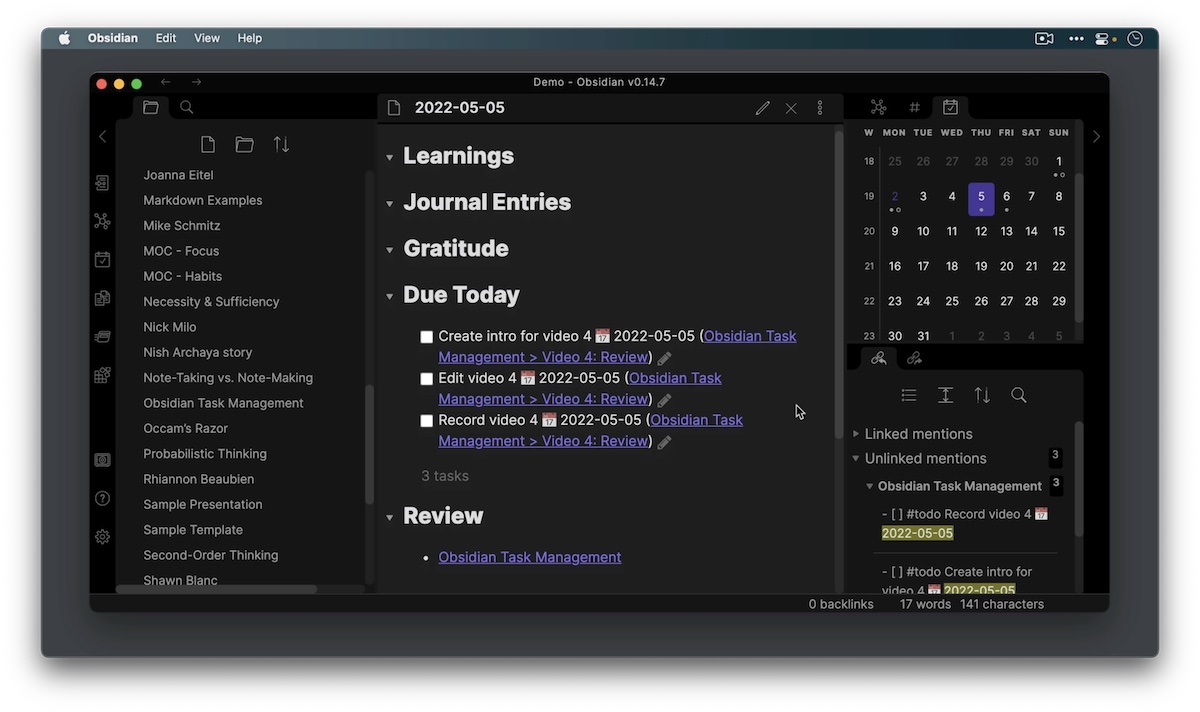Open the Obsidian menu in the menu bar
1200x712 pixels.
(x=113, y=38)
